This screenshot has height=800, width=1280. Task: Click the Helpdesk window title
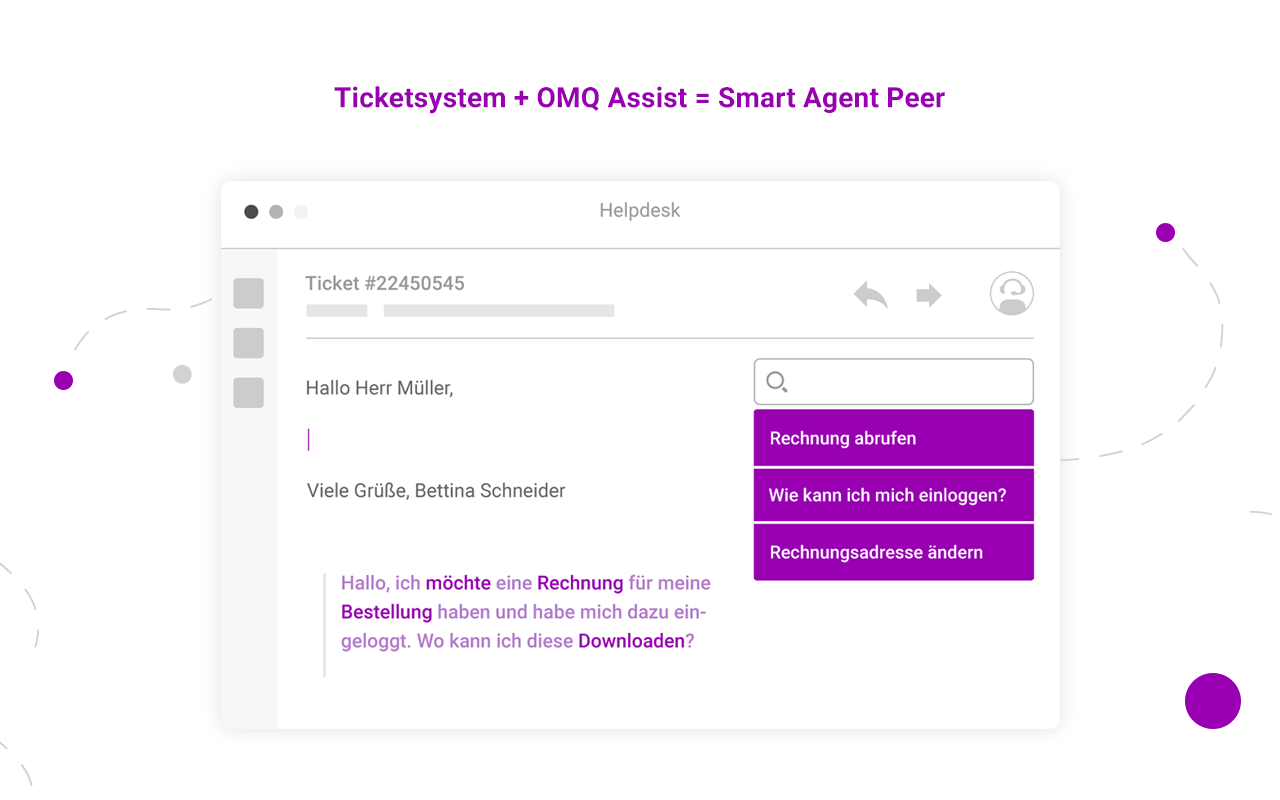(x=640, y=211)
